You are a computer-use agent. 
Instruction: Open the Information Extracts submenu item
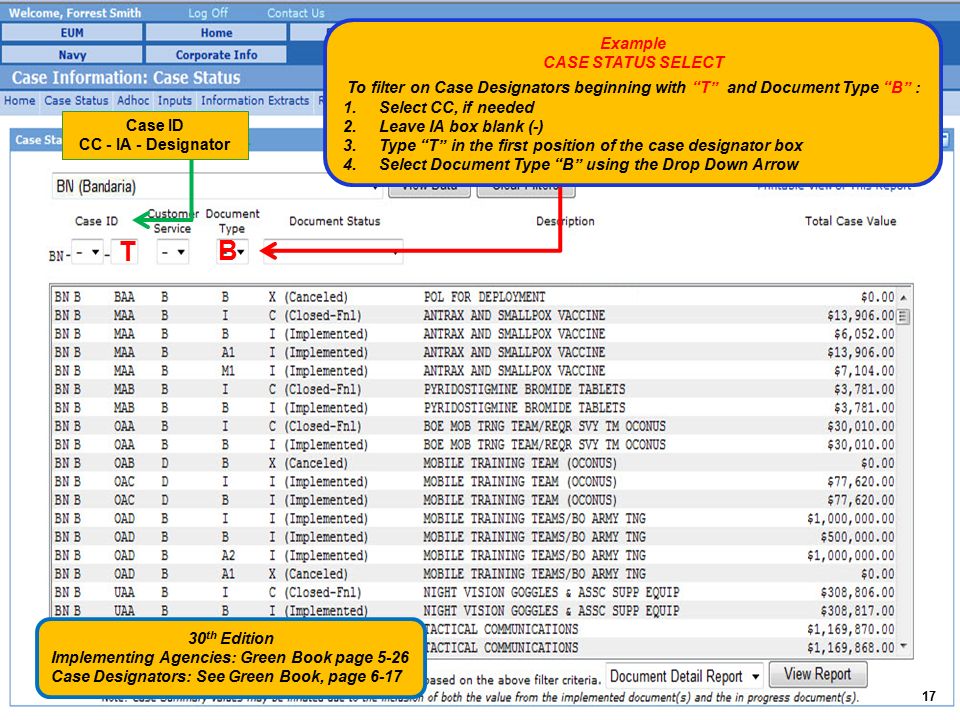click(x=255, y=100)
